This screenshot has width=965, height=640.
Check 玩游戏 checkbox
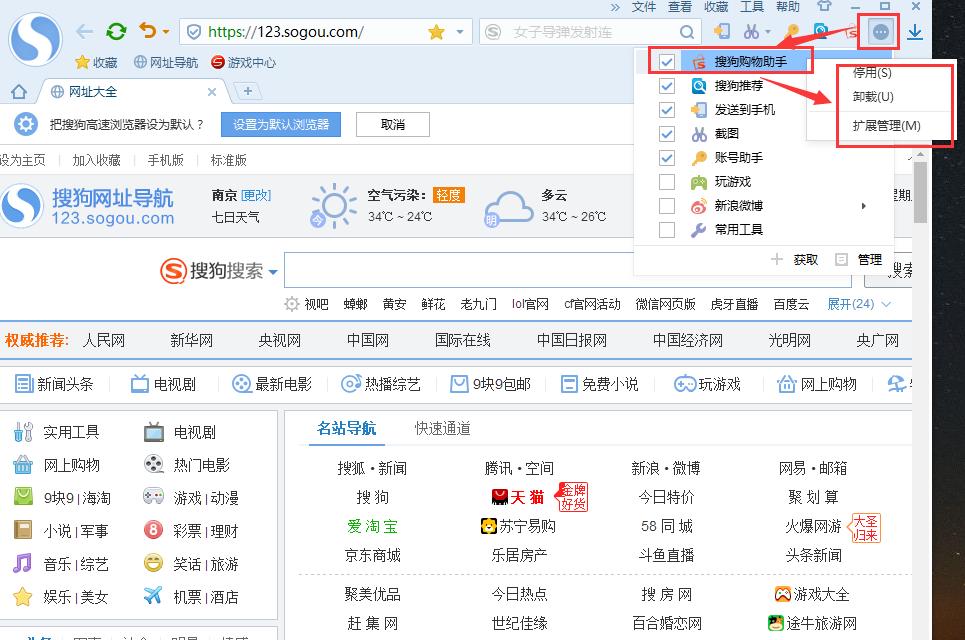point(667,182)
